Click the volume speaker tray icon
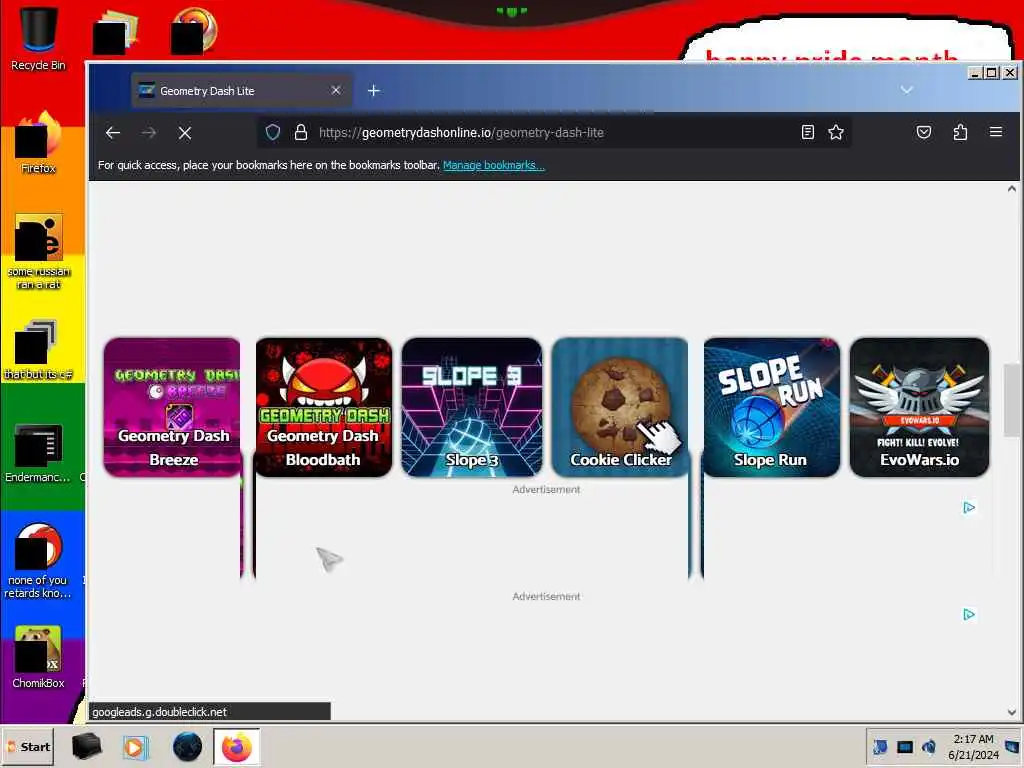Image resolution: width=1024 pixels, height=768 pixels. [x=928, y=746]
